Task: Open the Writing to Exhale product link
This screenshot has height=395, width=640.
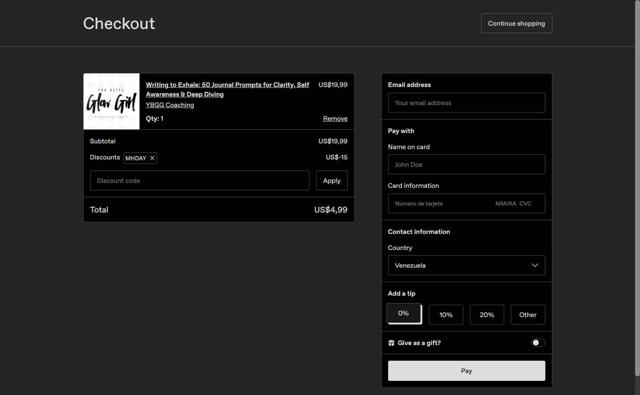Action: [x=227, y=89]
